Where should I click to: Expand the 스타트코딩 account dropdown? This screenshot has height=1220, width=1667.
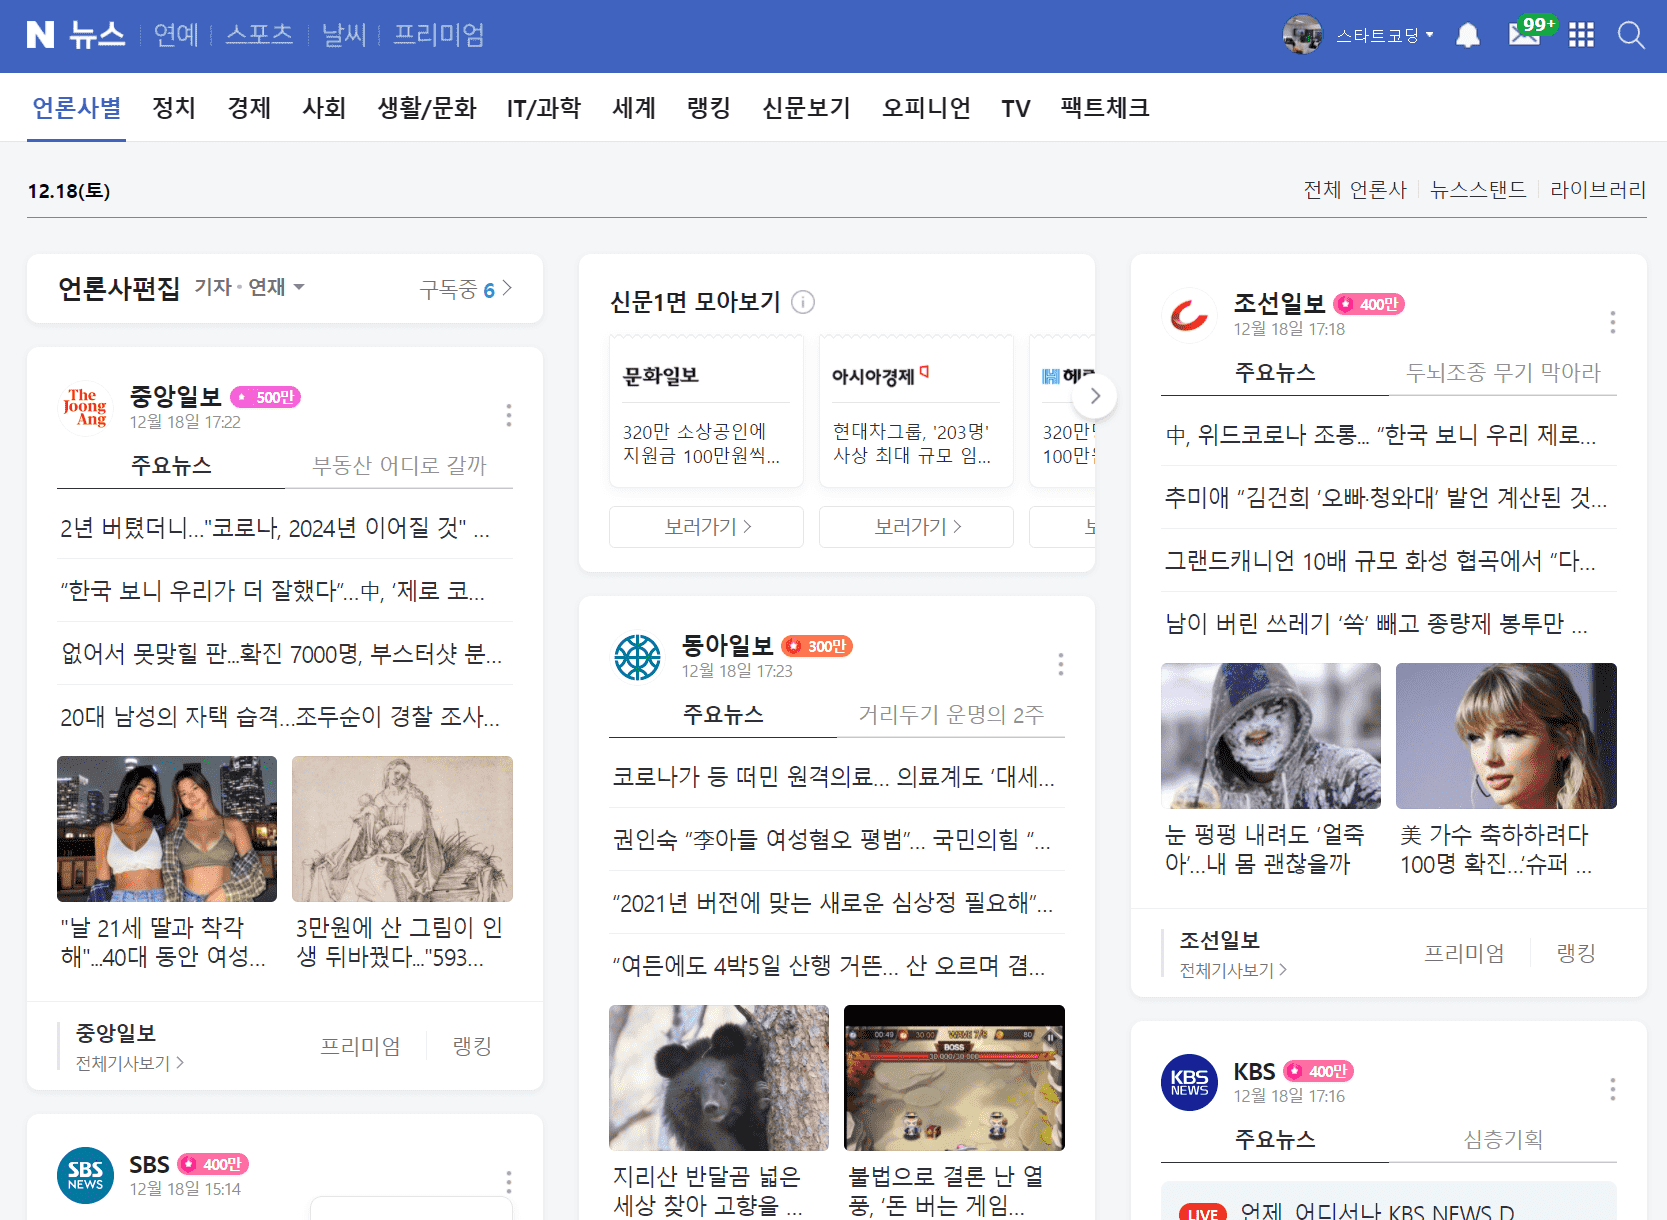[x=1385, y=35]
